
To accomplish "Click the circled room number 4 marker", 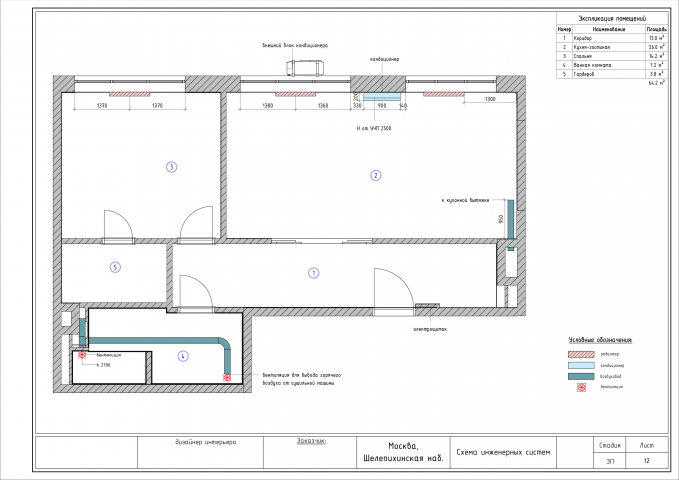I will tap(183, 356).
